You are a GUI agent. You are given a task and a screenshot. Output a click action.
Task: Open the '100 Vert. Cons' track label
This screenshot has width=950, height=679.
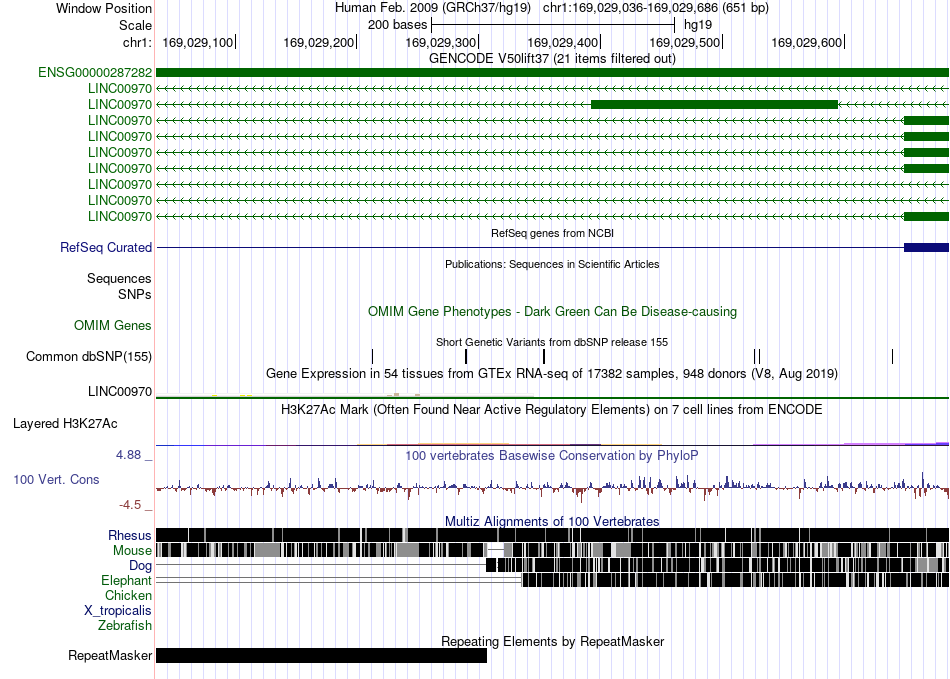click(x=56, y=480)
